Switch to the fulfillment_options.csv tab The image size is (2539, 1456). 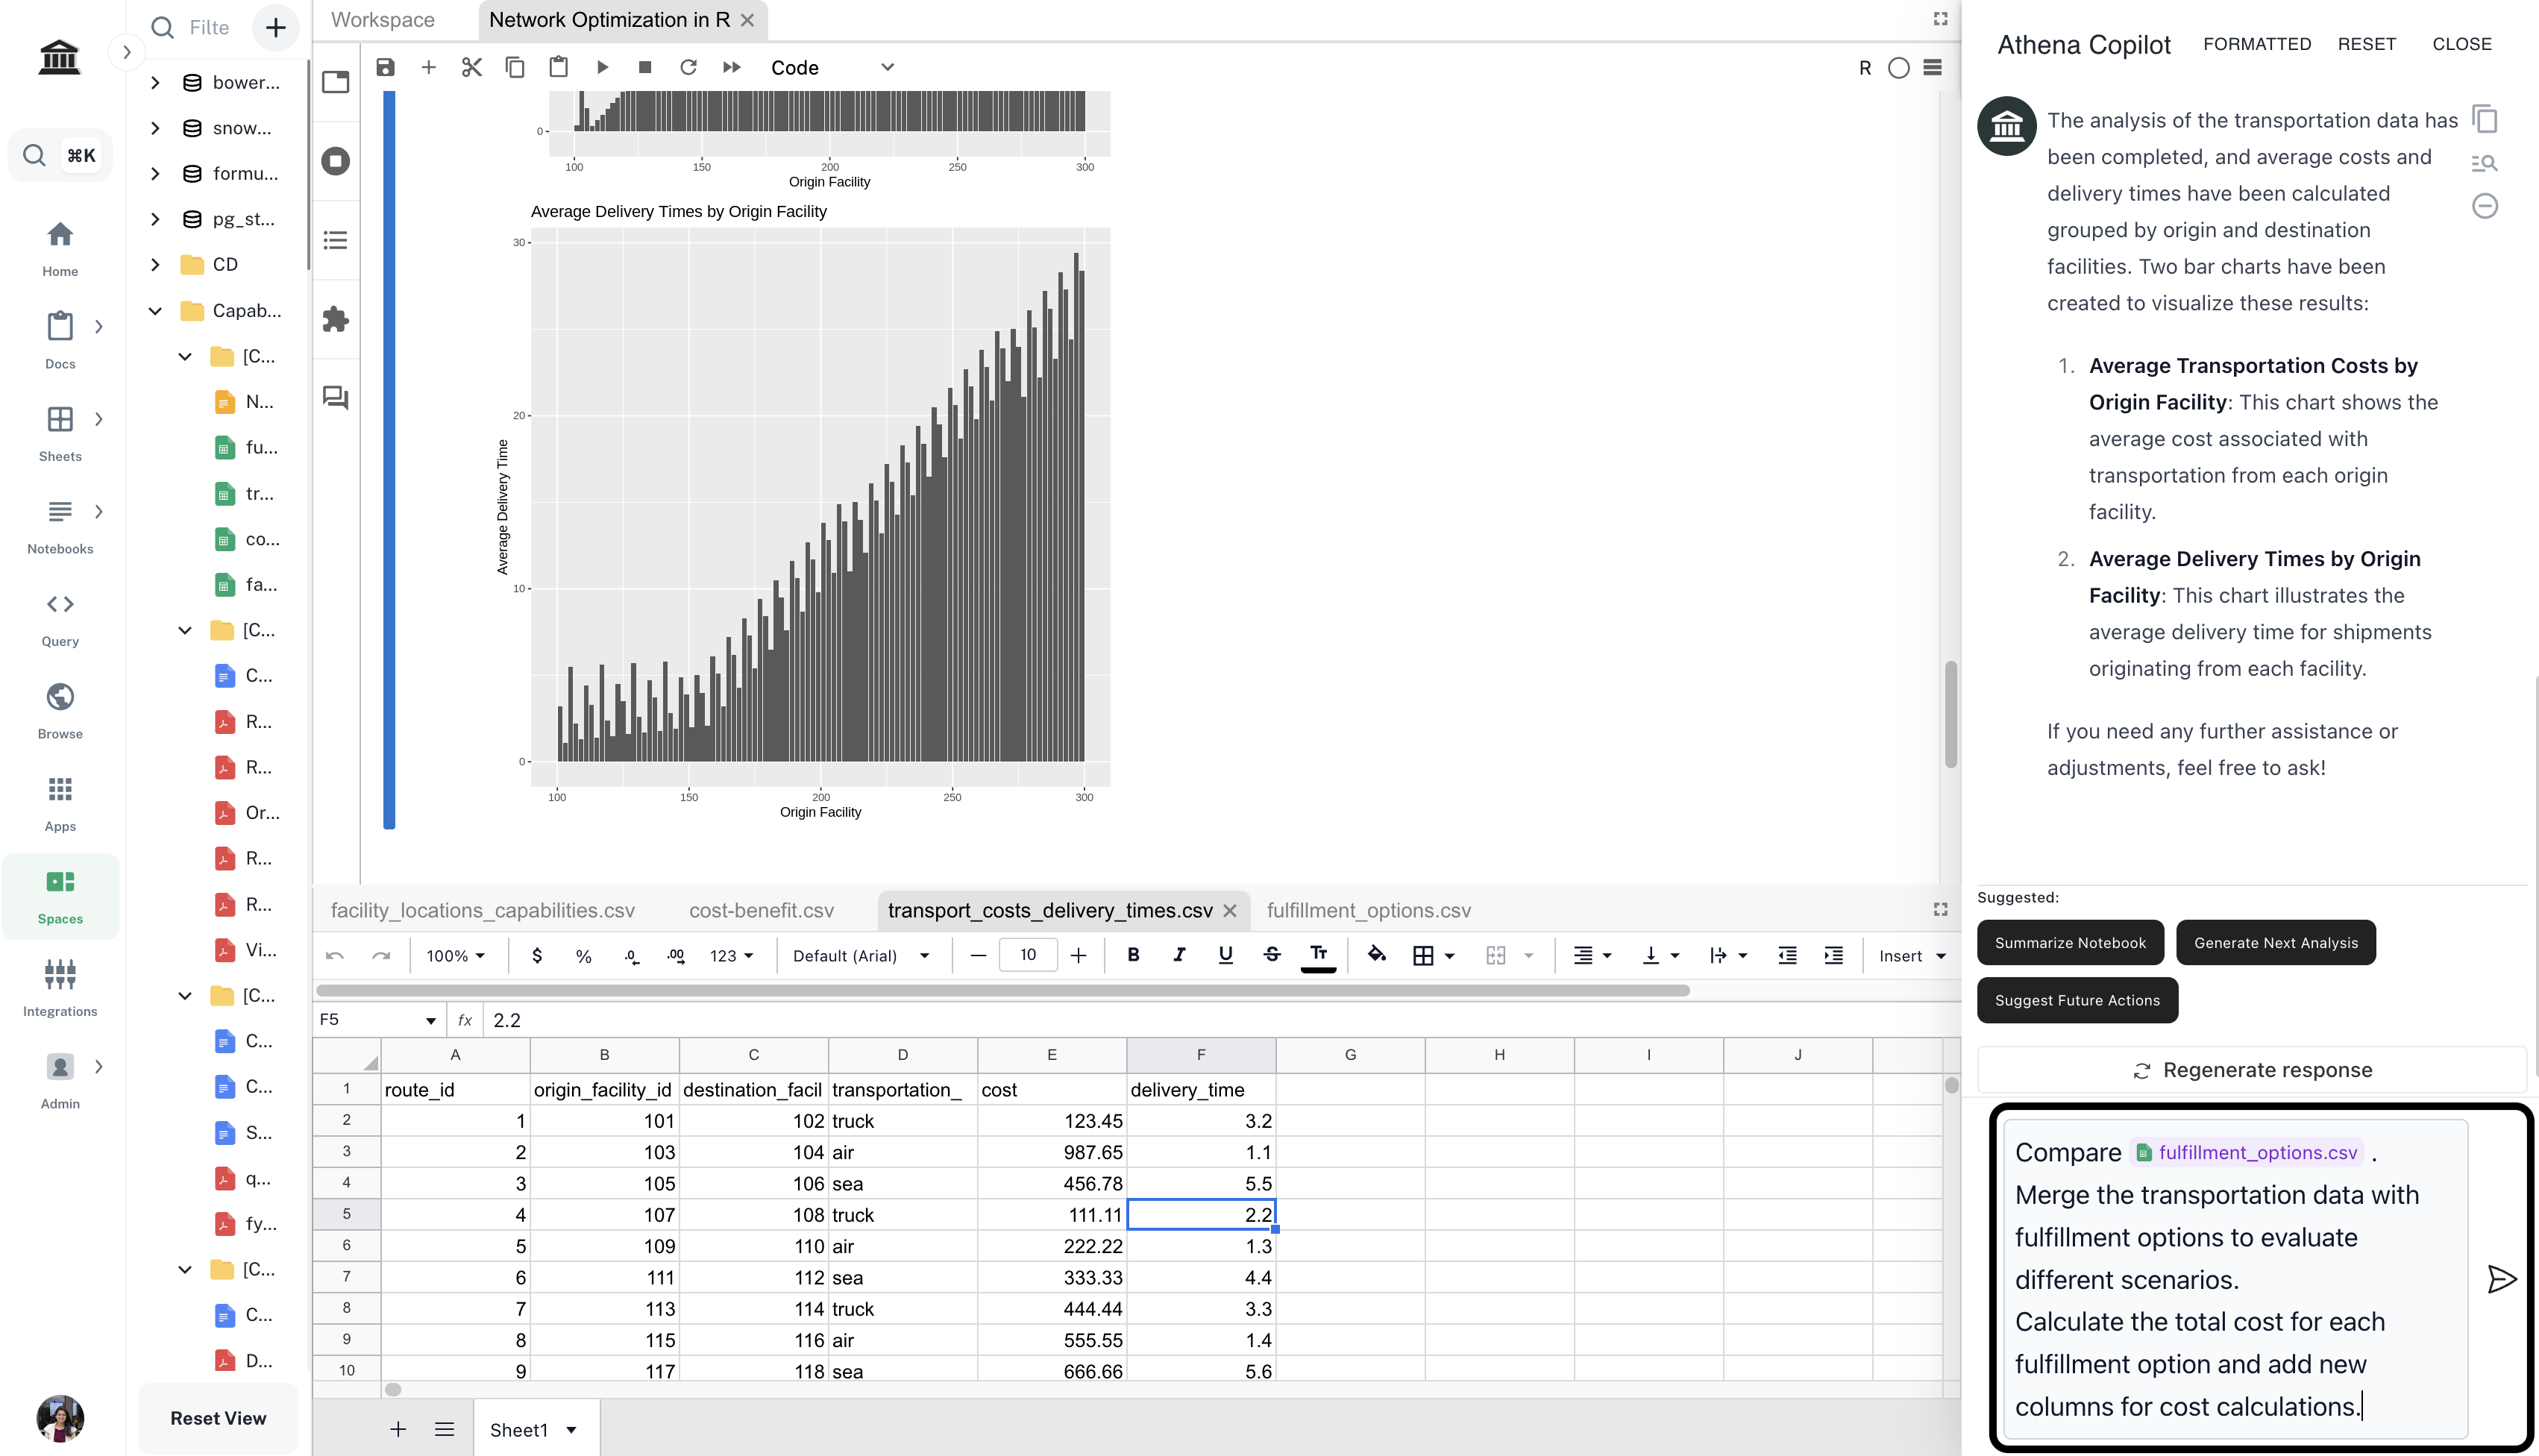click(1368, 910)
